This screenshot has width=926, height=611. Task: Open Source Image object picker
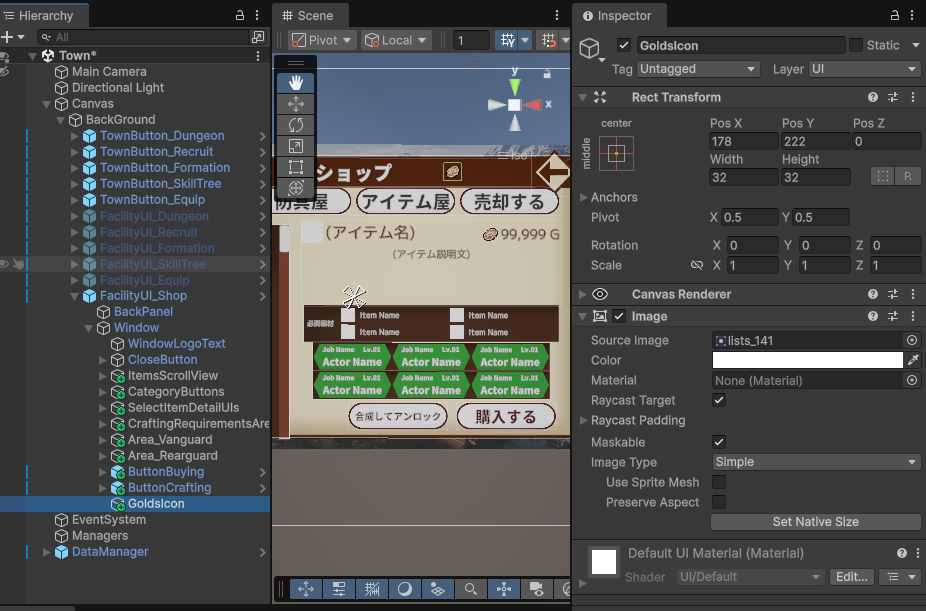[912, 340]
